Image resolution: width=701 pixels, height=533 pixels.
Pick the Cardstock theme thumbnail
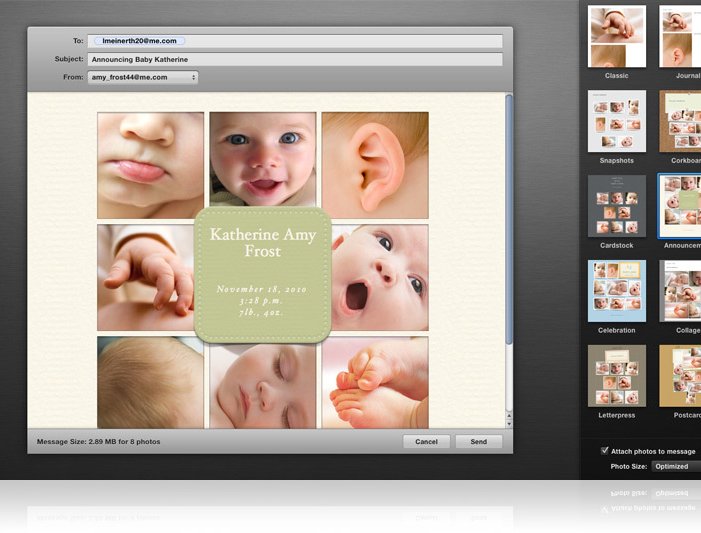pyautogui.click(x=617, y=206)
